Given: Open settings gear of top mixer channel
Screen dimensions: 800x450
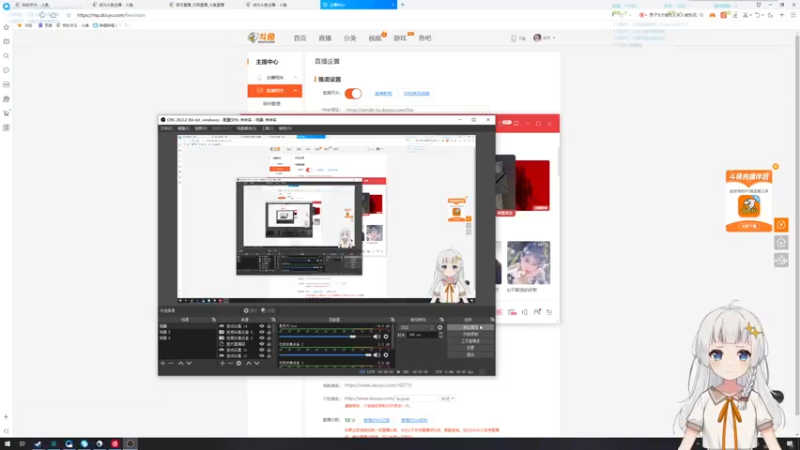Looking at the screenshot, I should pos(386,337).
